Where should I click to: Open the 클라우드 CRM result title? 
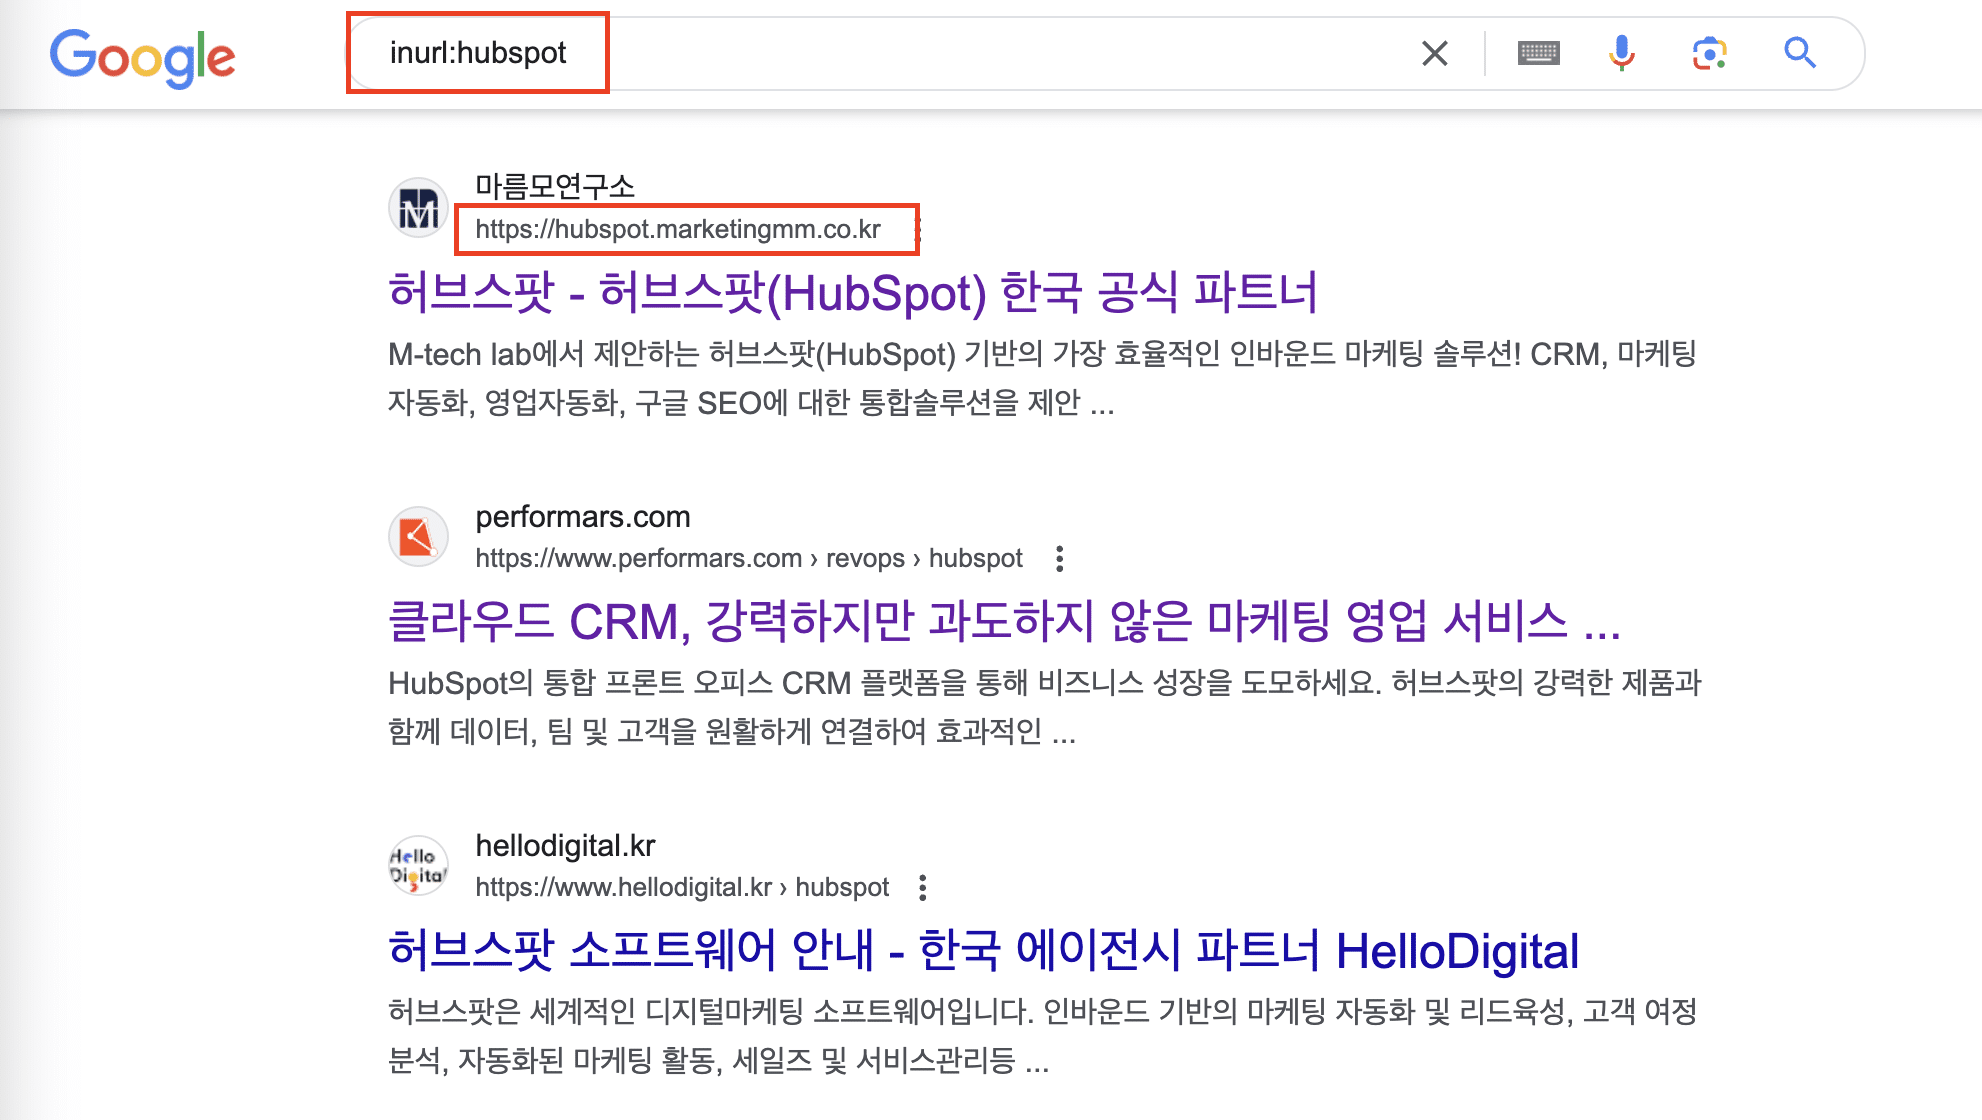1004,622
